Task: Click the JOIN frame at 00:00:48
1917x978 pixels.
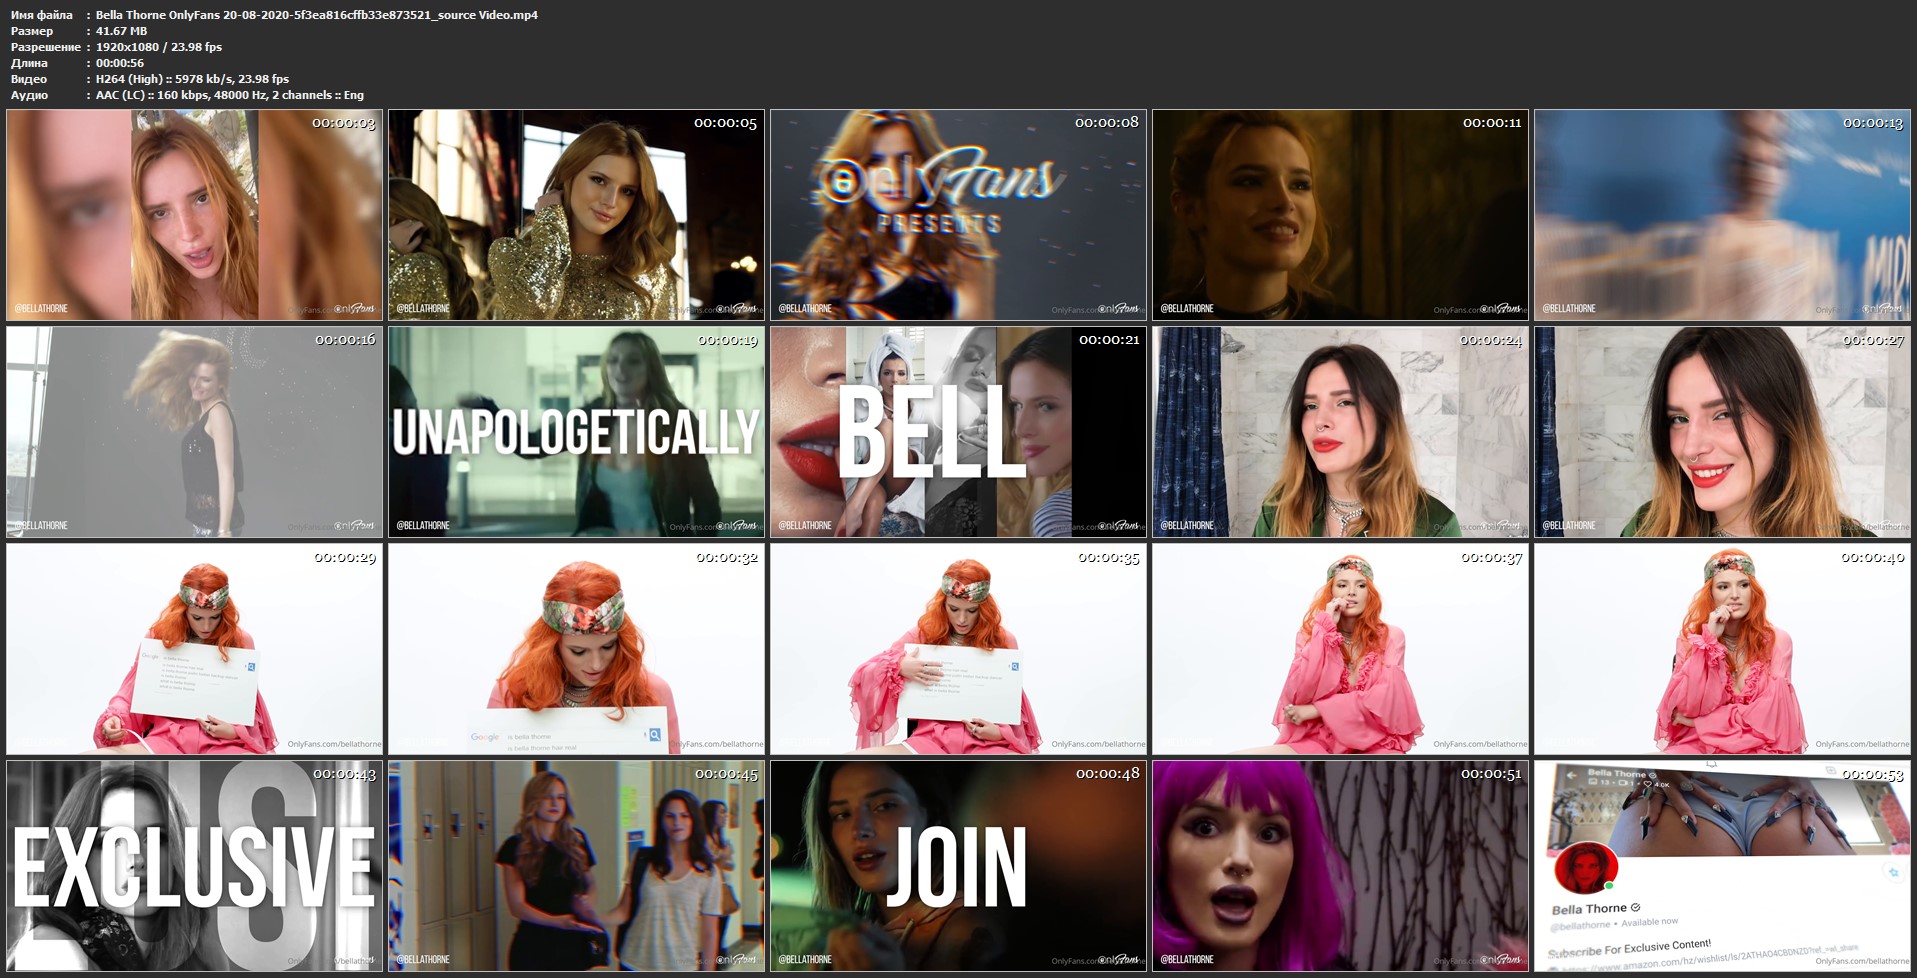Action: point(958,866)
